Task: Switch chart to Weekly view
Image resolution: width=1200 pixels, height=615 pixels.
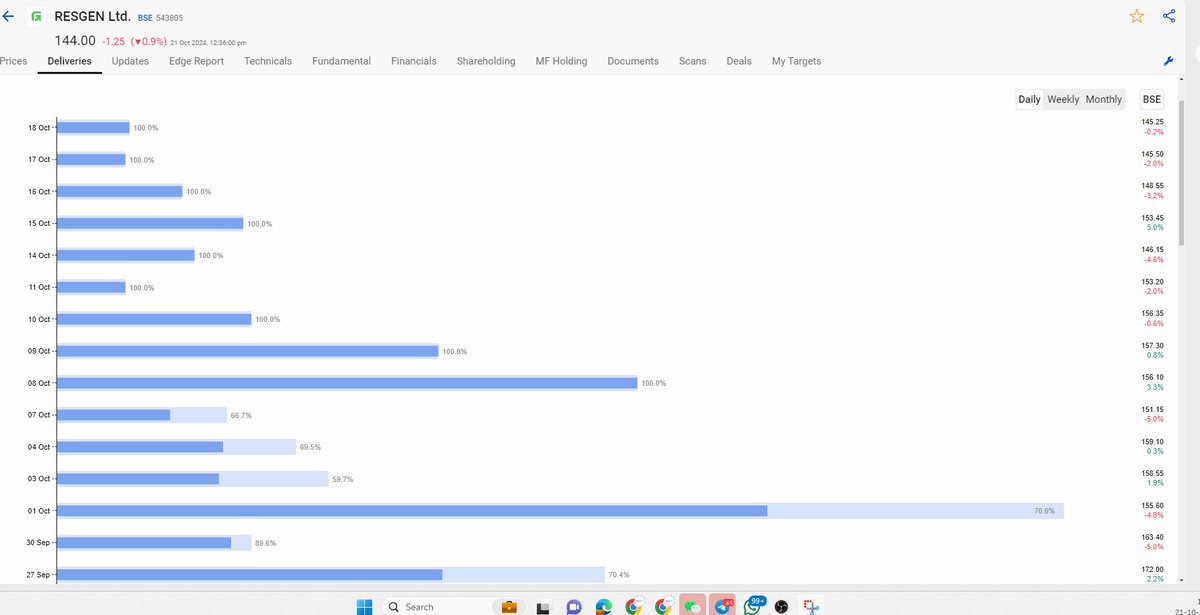Action: tap(1063, 99)
